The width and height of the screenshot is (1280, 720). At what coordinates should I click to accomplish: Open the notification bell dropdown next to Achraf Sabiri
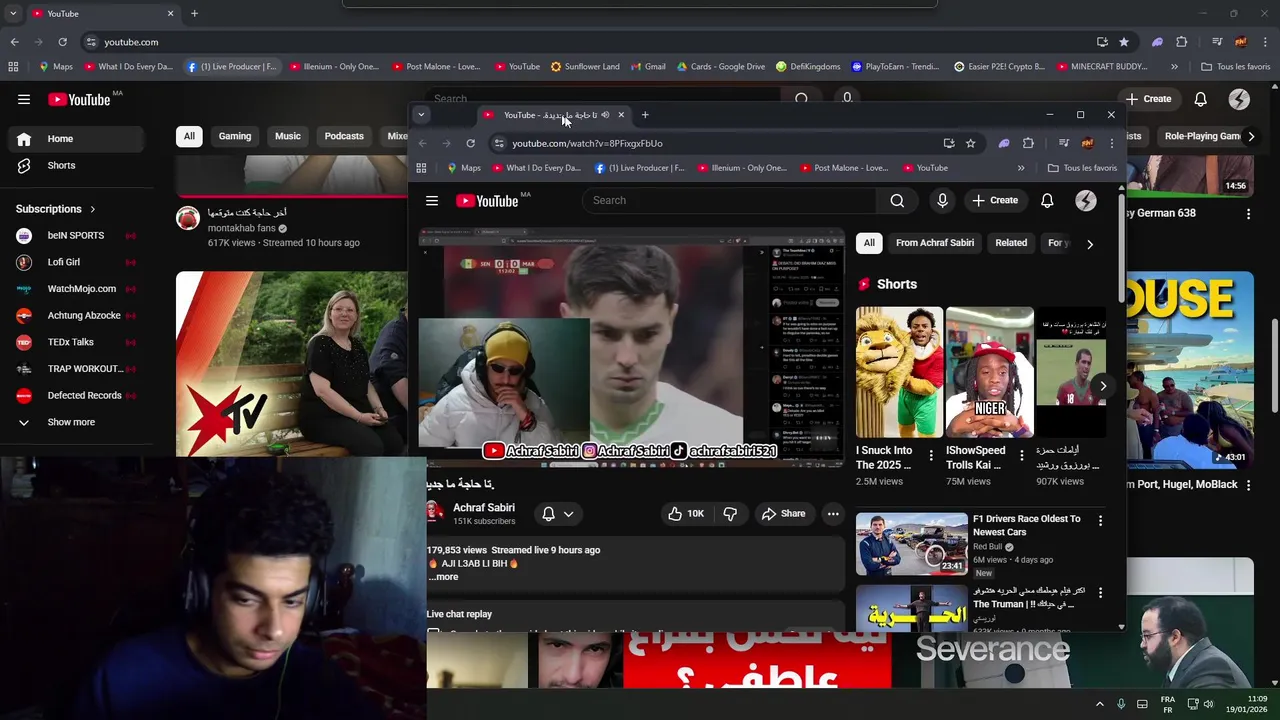tap(557, 514)
